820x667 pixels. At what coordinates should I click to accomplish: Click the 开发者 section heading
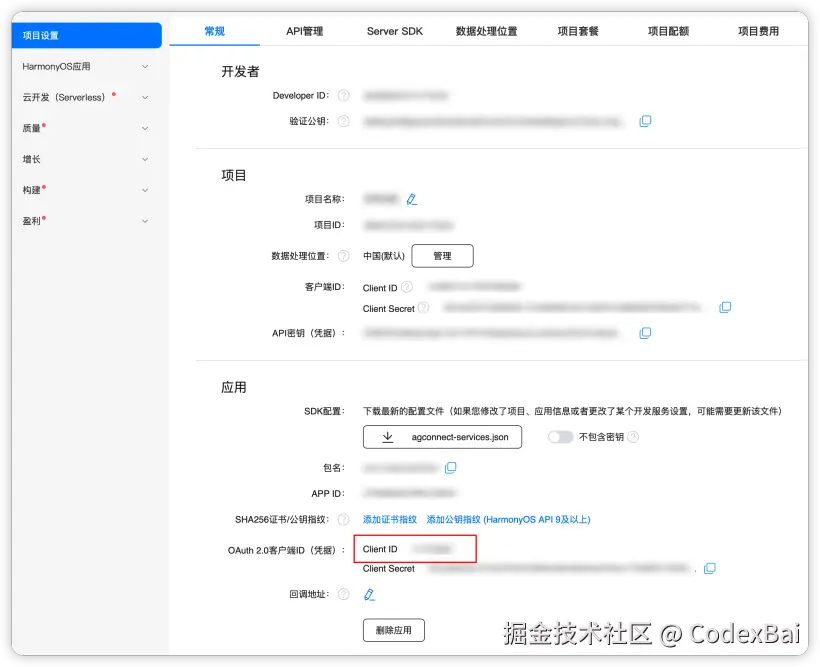(x=240, y=72)
